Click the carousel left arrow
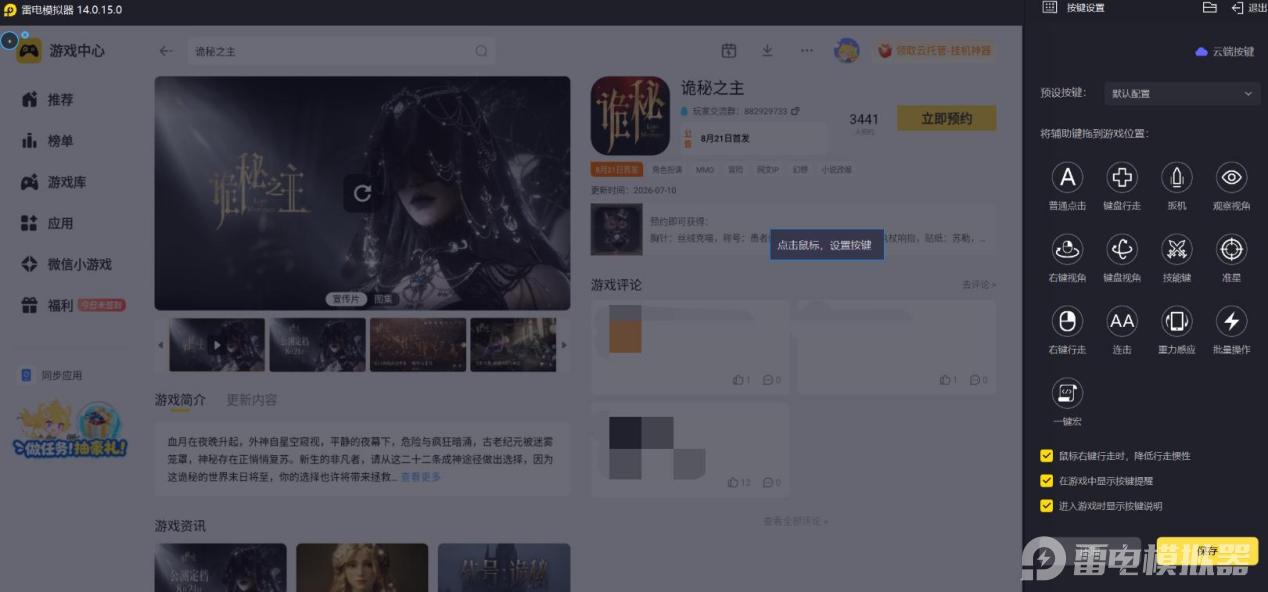 (x=161, y=345)
